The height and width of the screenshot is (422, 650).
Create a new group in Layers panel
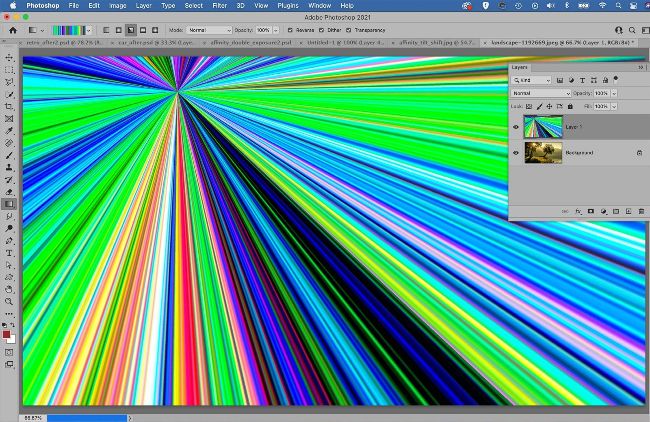point(616,211)
